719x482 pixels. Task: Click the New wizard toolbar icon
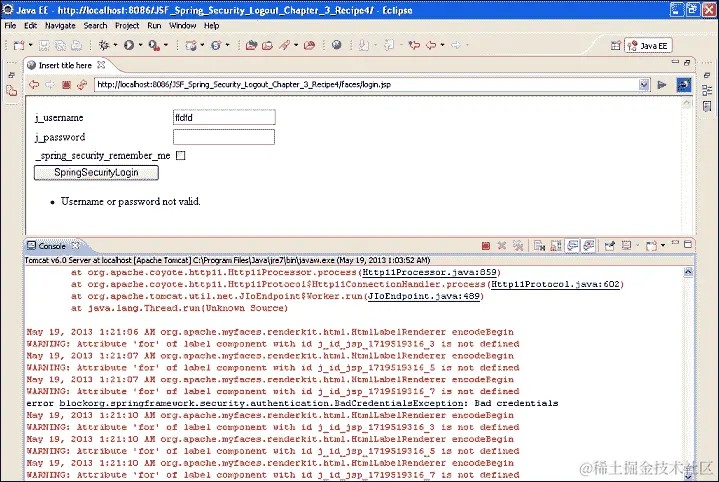(x=19, y=45)
